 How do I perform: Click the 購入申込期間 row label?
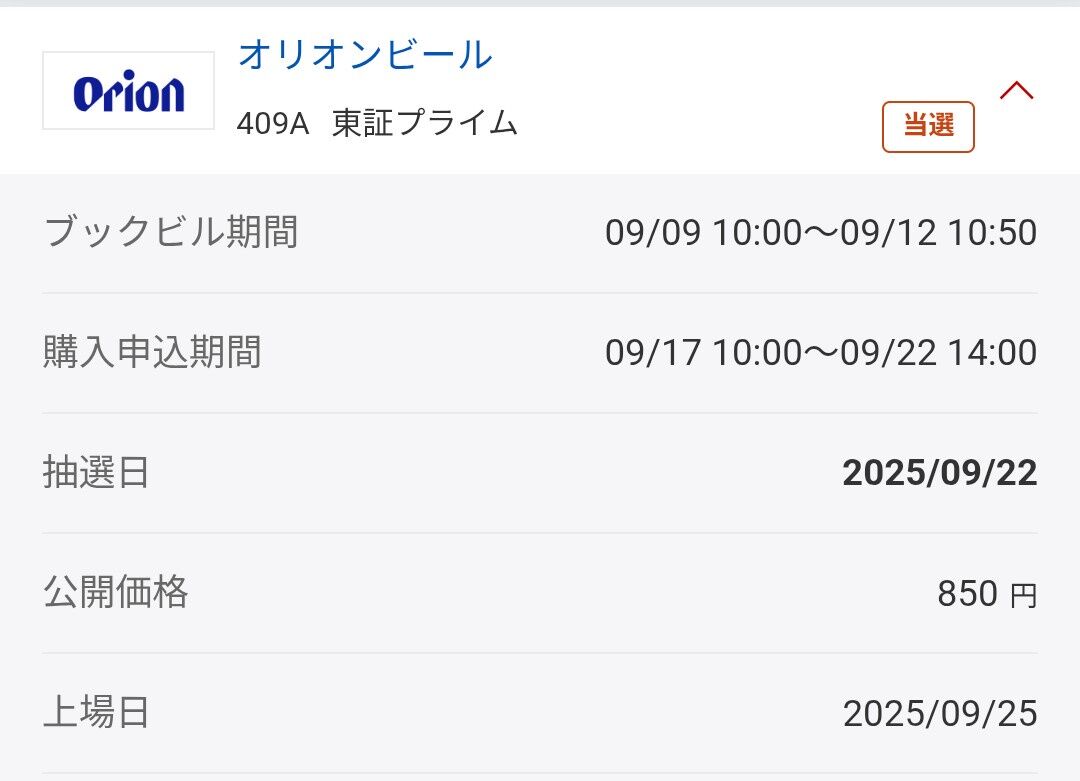pos(152,352)
